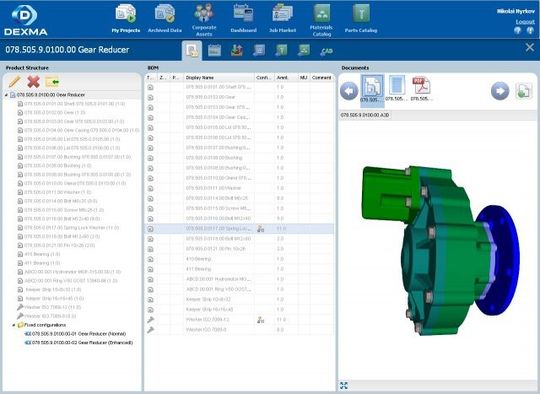Click the 078.505.9.0100.00.A3D file label
This screenshot has height=394, width=540.
(x=365, y=115)
